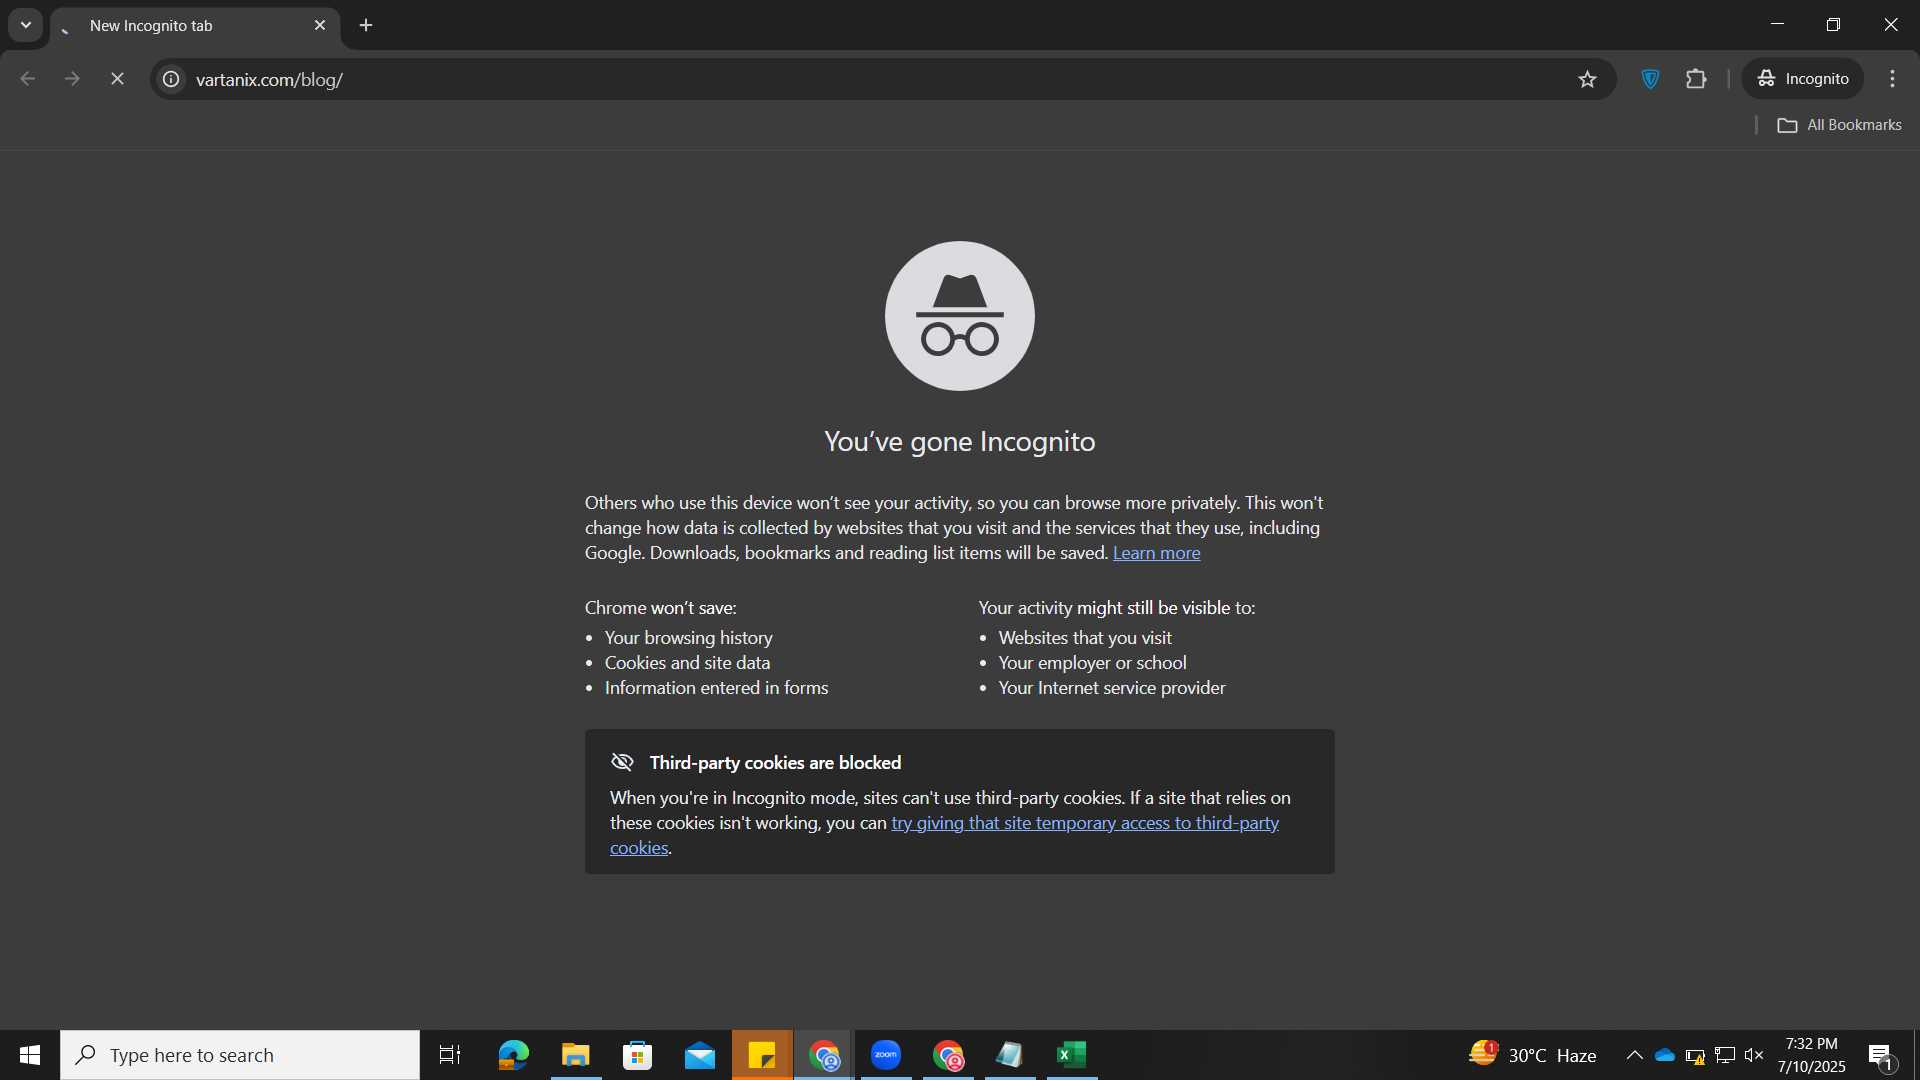The width and height of the screenshot is (1920, 1080).
Task: Unmute via the speaker tray icon
Action: click(x=1754, y=1055)
